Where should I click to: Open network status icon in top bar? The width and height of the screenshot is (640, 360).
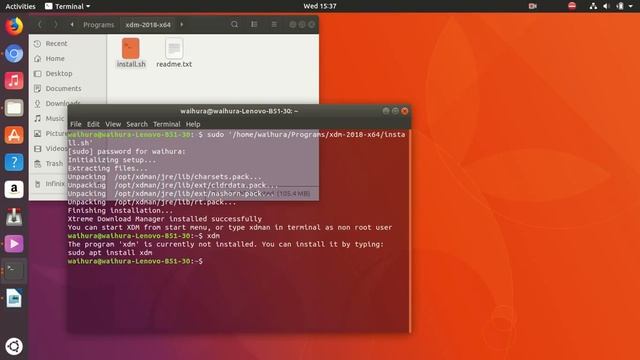(x=593, y=6)
